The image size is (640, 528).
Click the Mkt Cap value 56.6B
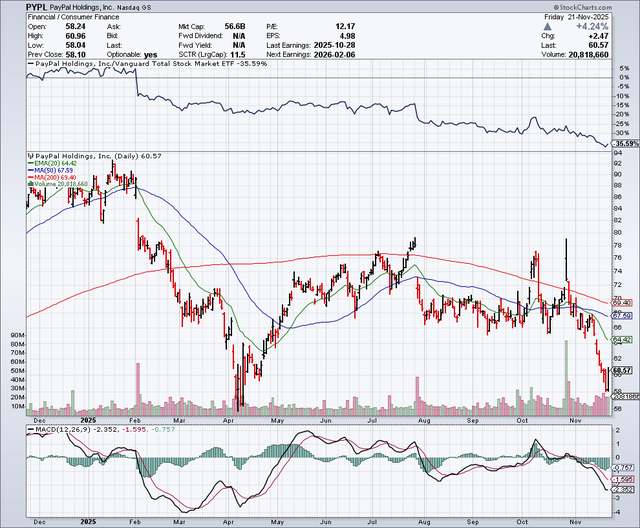tap(235, 27)
